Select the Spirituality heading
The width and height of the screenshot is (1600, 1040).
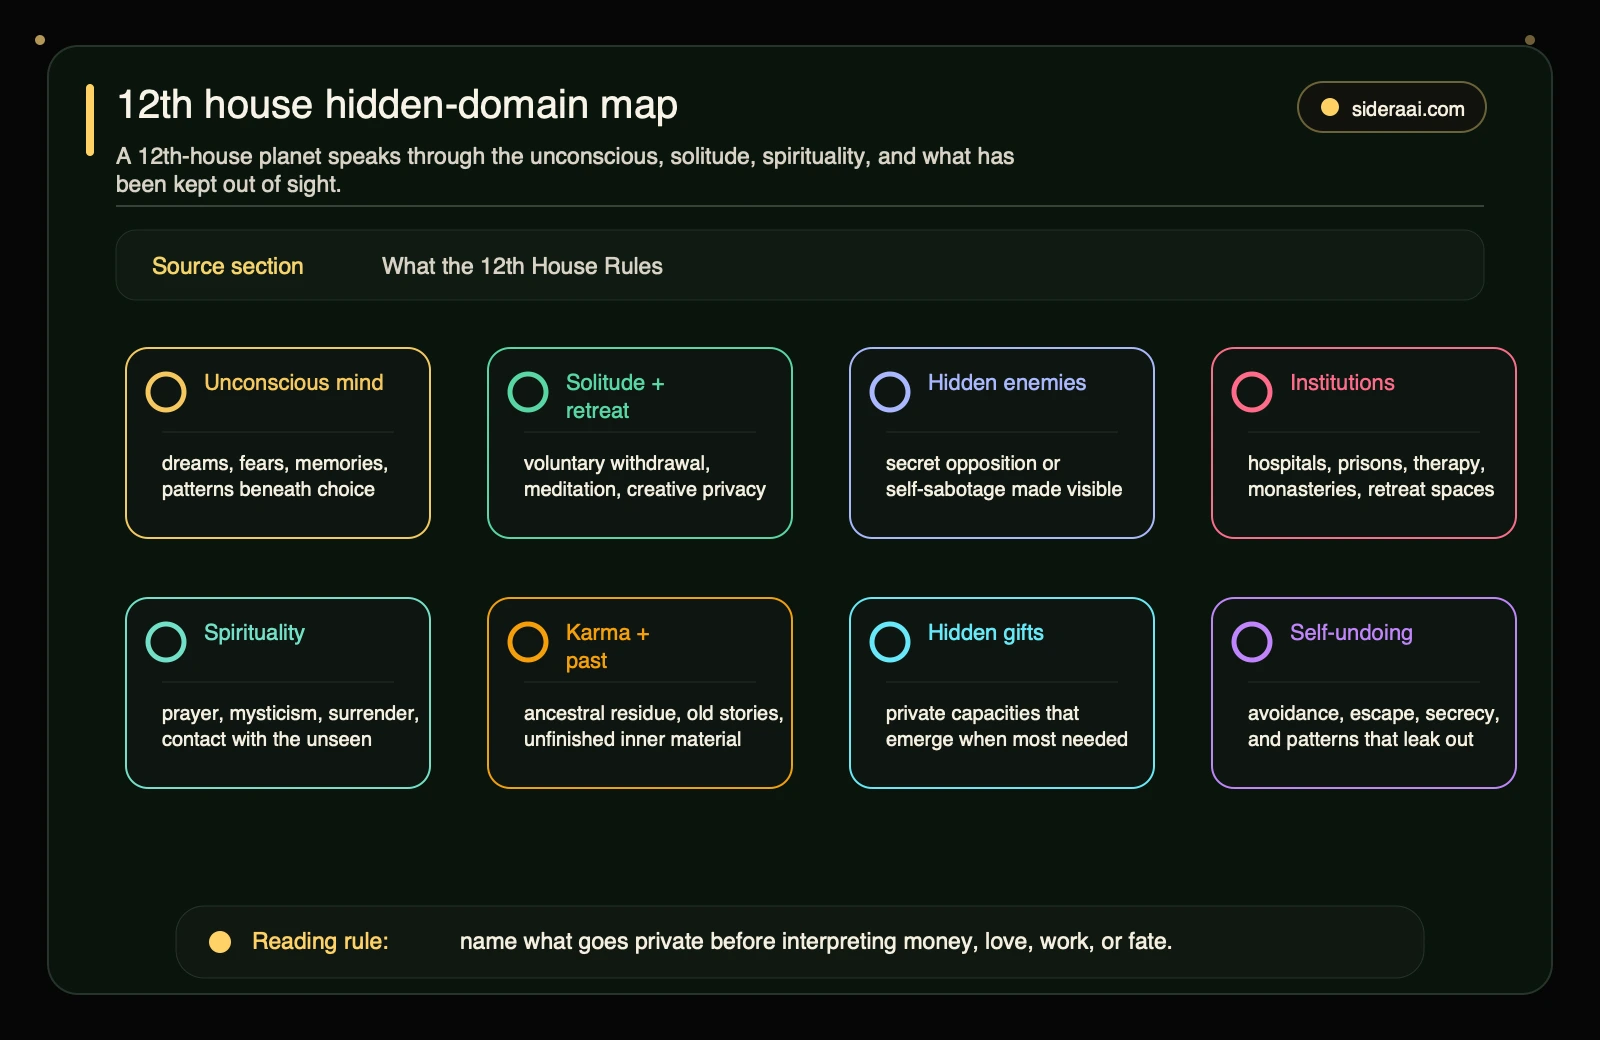click(254, 633)
